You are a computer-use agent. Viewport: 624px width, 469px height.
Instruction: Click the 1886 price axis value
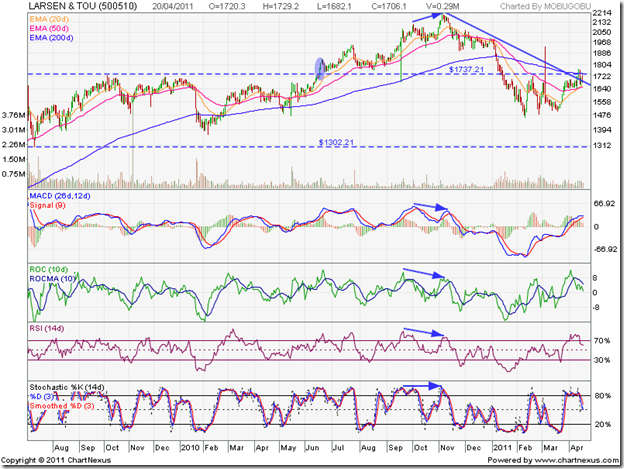[602, 53]
